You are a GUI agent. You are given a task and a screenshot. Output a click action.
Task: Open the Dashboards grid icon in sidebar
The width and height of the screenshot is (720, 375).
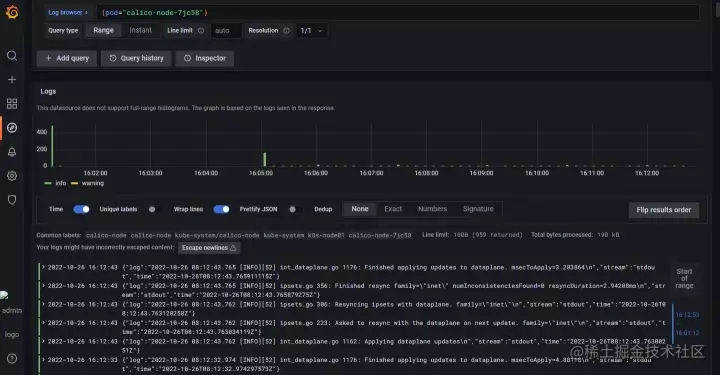click(12, 104)
